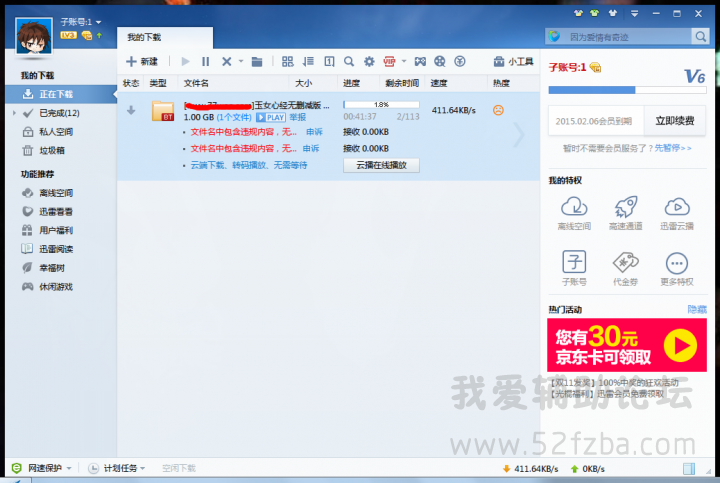Open 私人空间 in the sidebar

pos(56,132)
